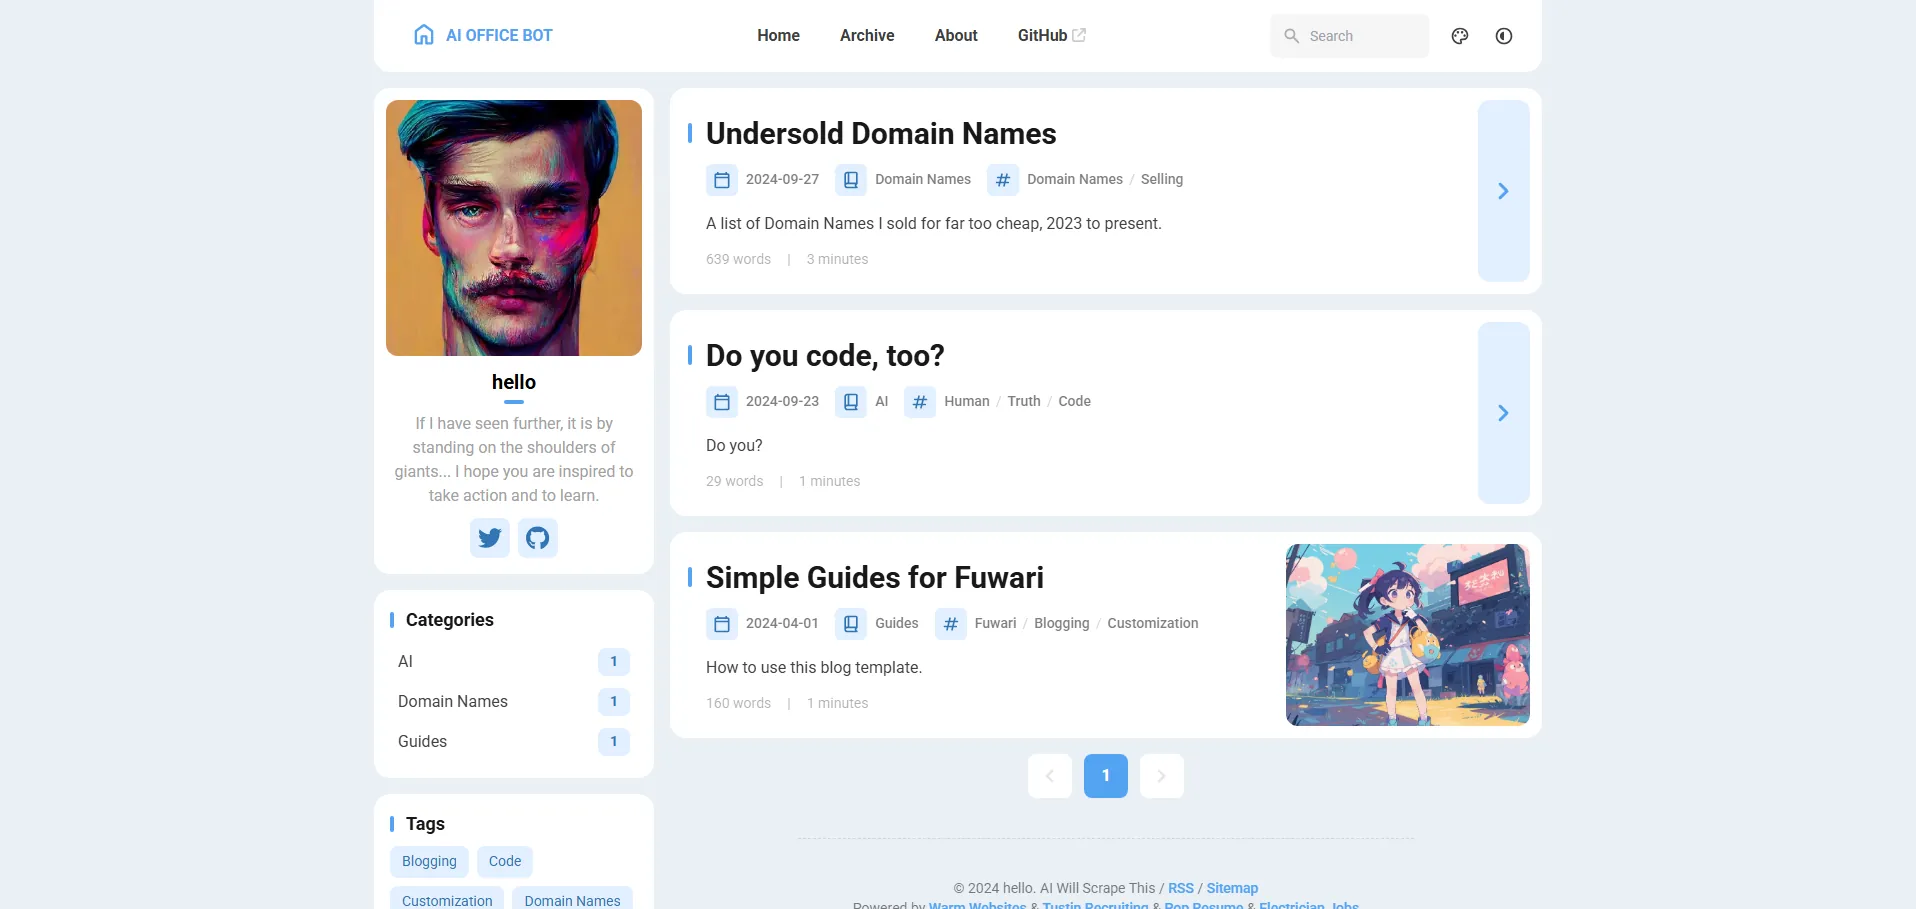Open Undersold Domain Names via chevron arrow
This screenshot has width=1916, height=909.
(x=1503, y=191)
